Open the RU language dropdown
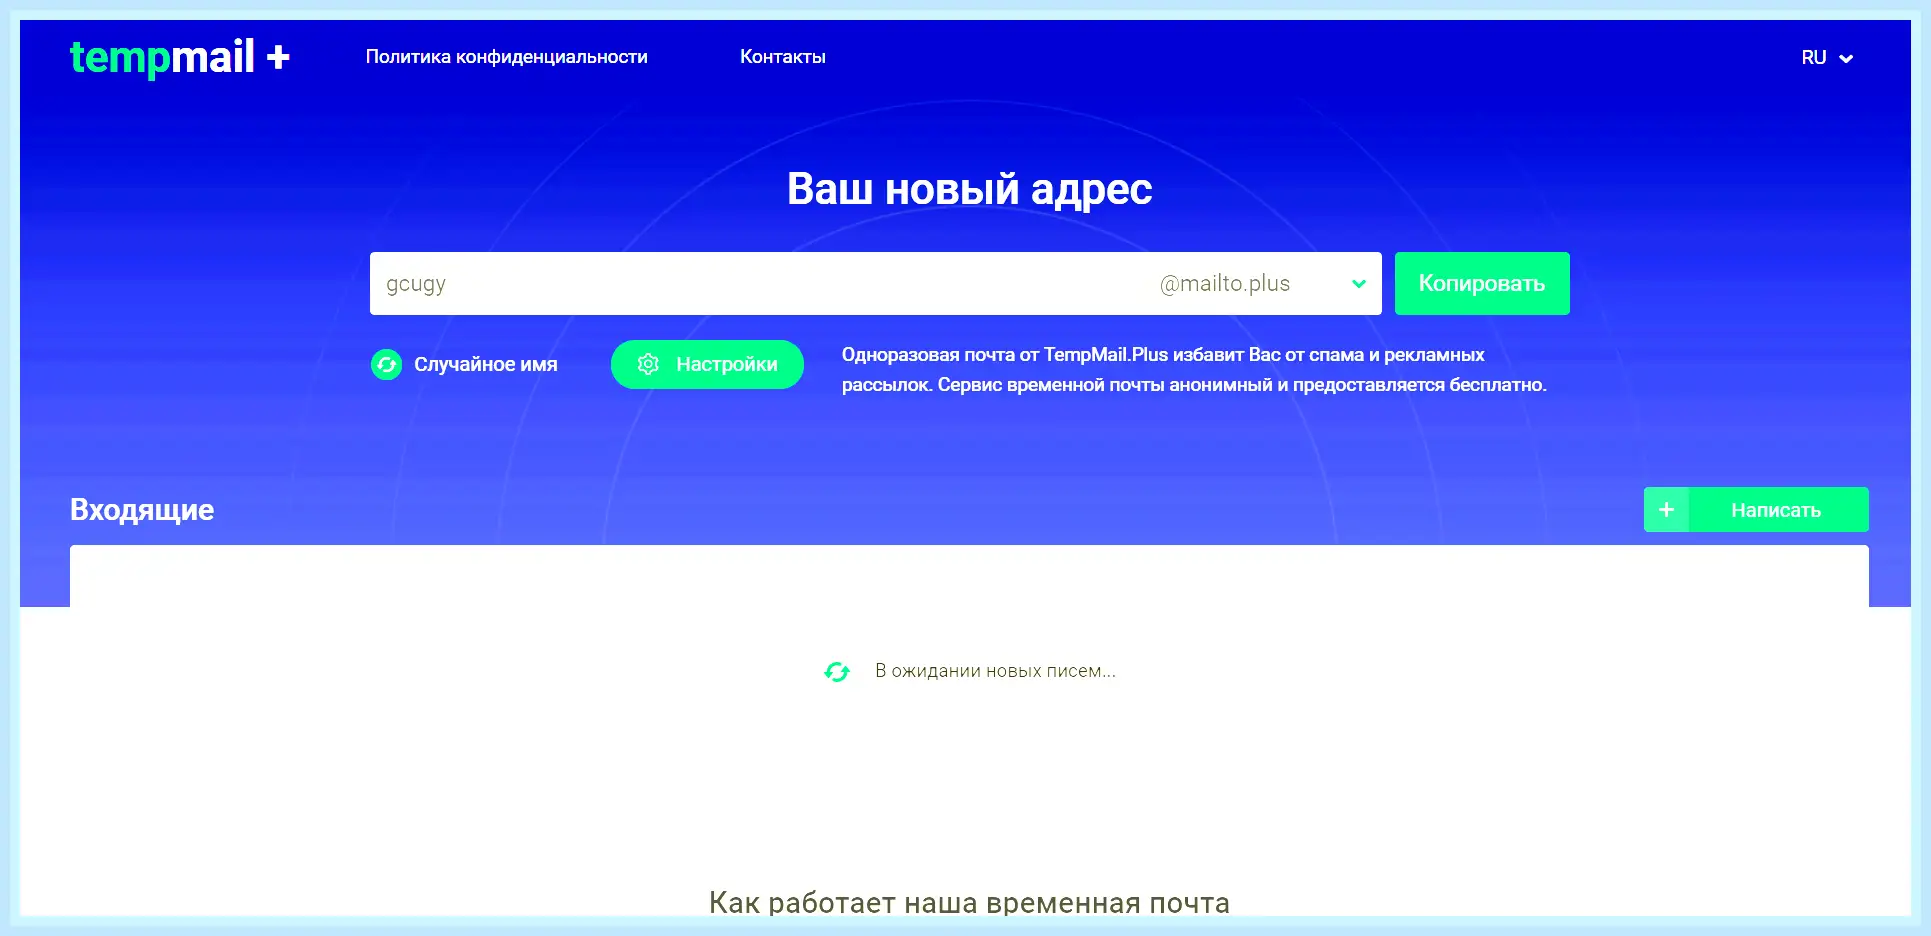Viewport: 1931px width, 936px height. (1827, 58)
